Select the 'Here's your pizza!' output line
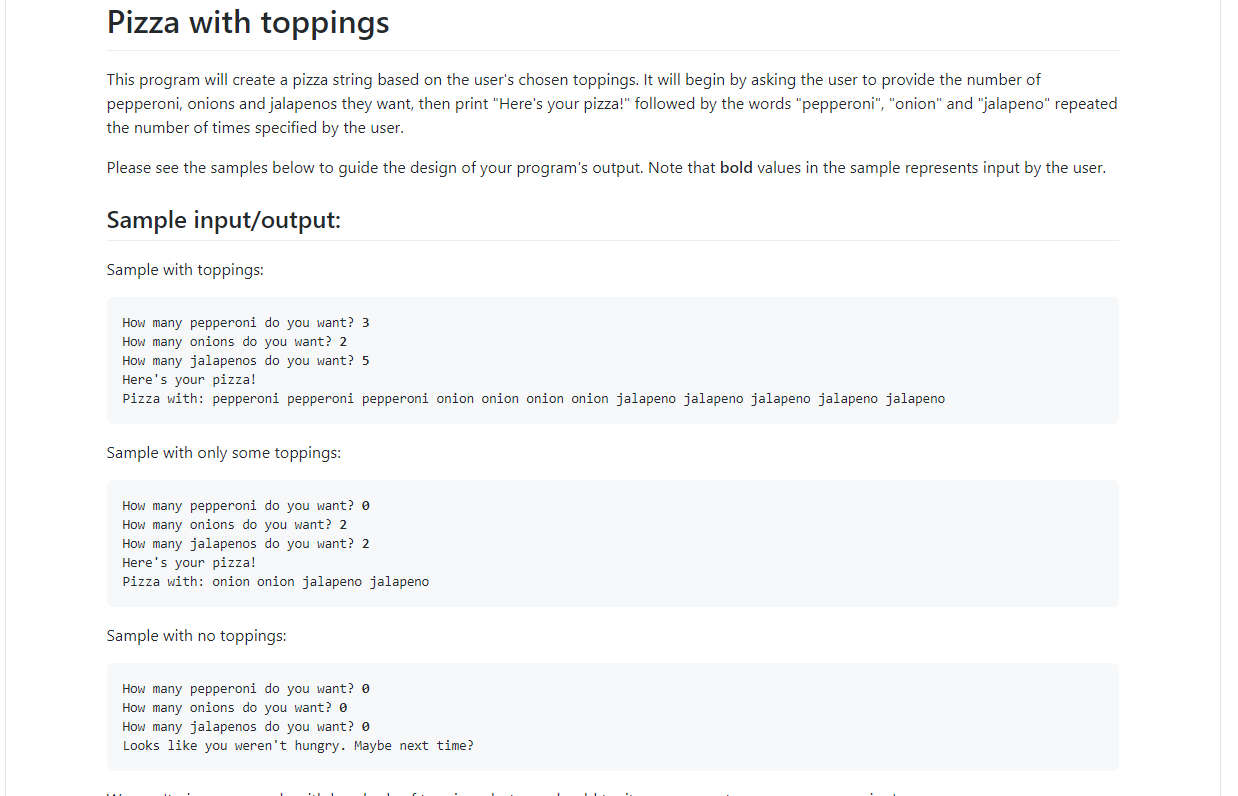This screenshot has height=796, width=1238. click(188, 379)
